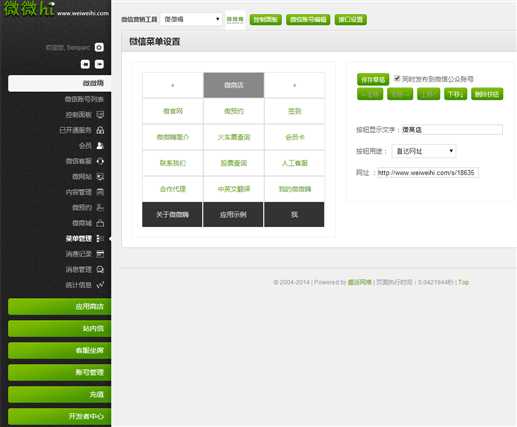Click the left square icon under the welcome text
Viewport: 517px width, 427px height.
(85, 64)
